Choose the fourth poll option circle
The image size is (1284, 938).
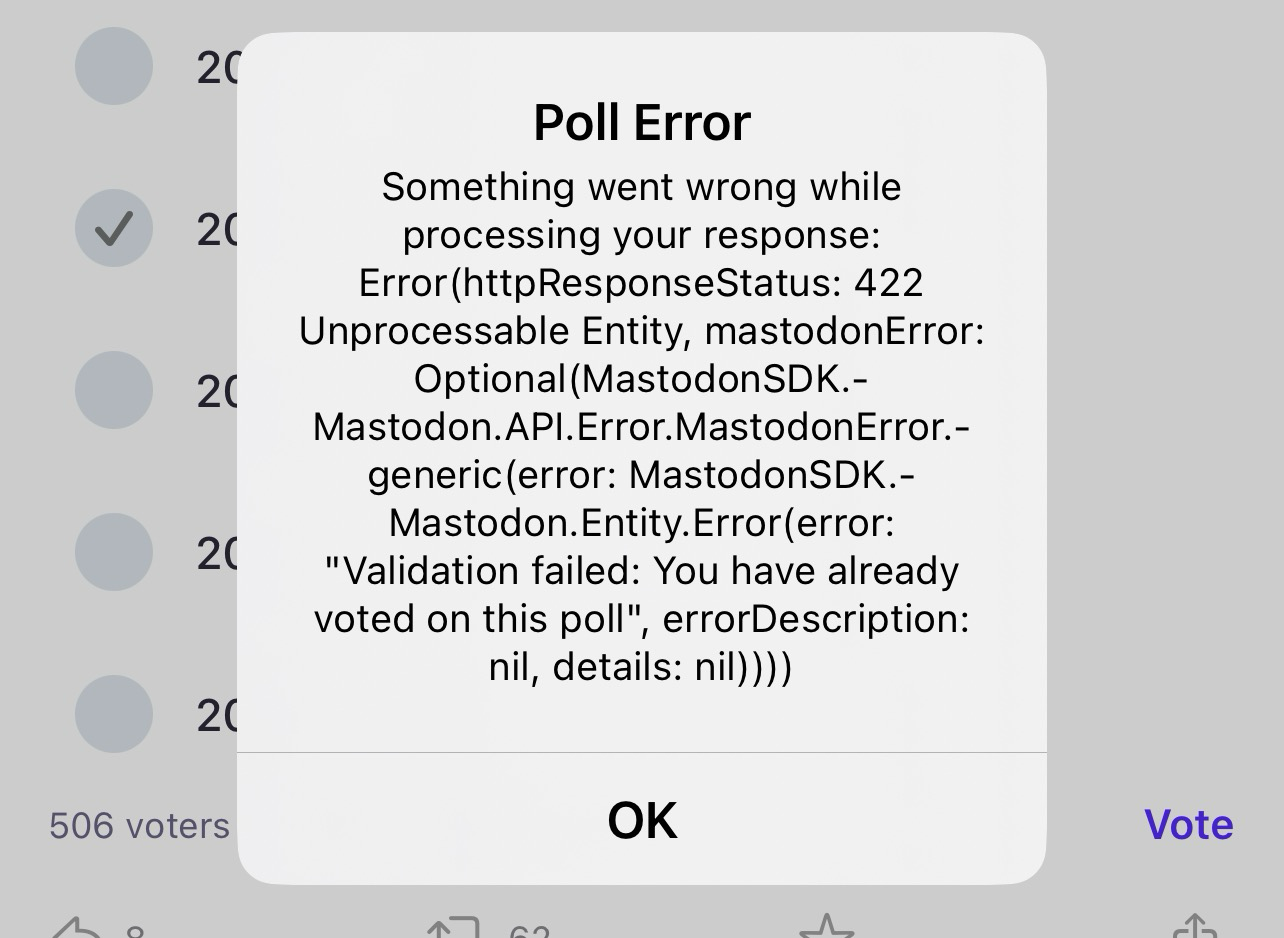[x=114, y=552]
